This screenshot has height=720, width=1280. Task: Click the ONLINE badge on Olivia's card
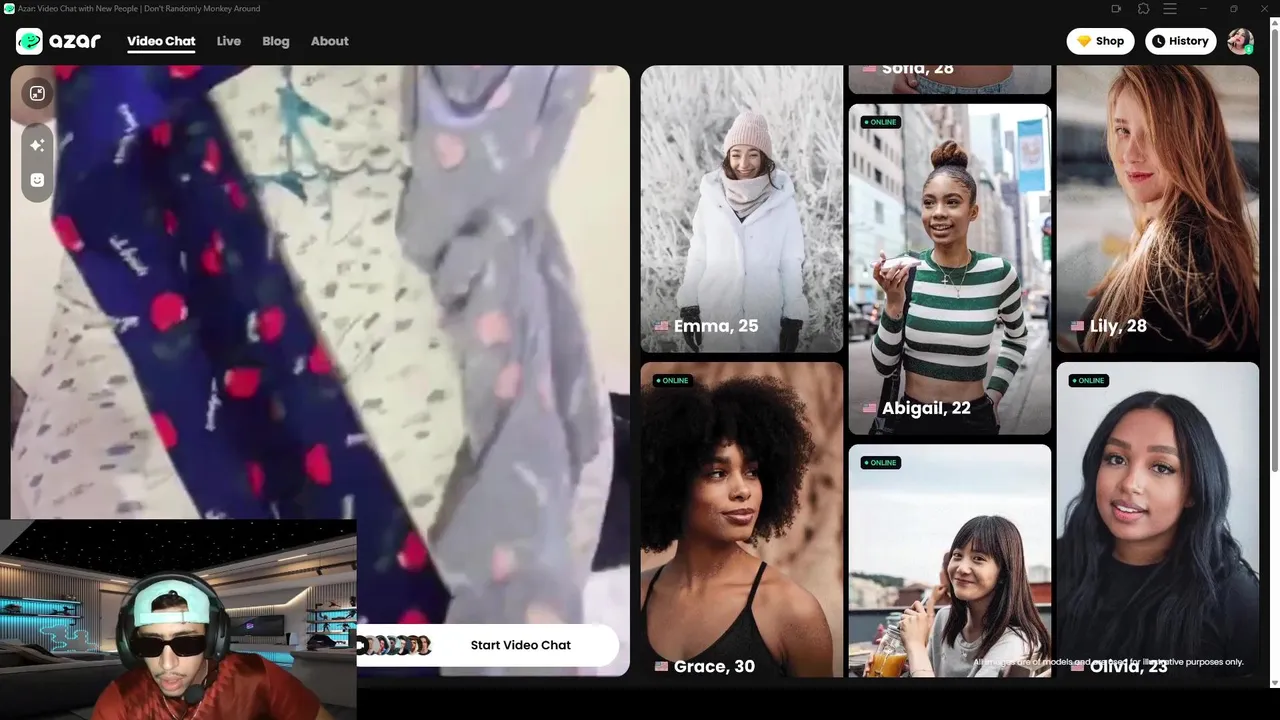(x=1088, y=380)
